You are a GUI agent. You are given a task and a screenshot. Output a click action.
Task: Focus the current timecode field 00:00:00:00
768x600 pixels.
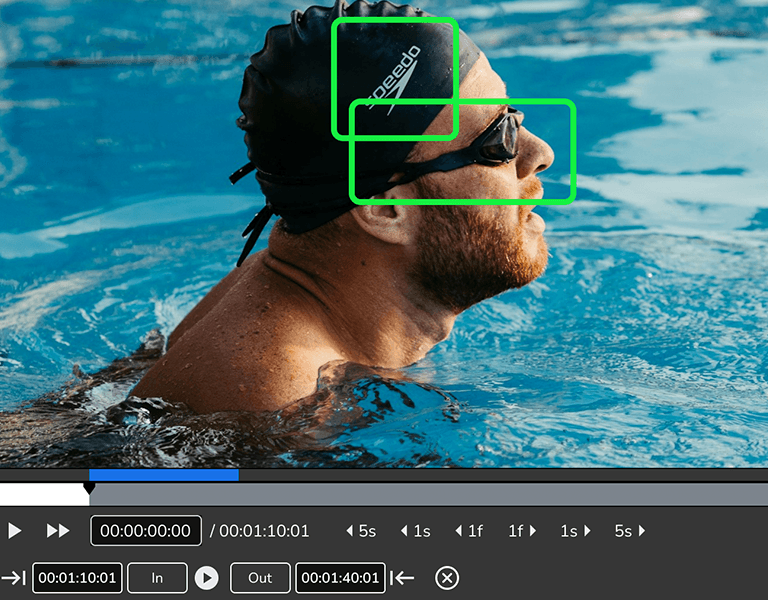point(146,531)
